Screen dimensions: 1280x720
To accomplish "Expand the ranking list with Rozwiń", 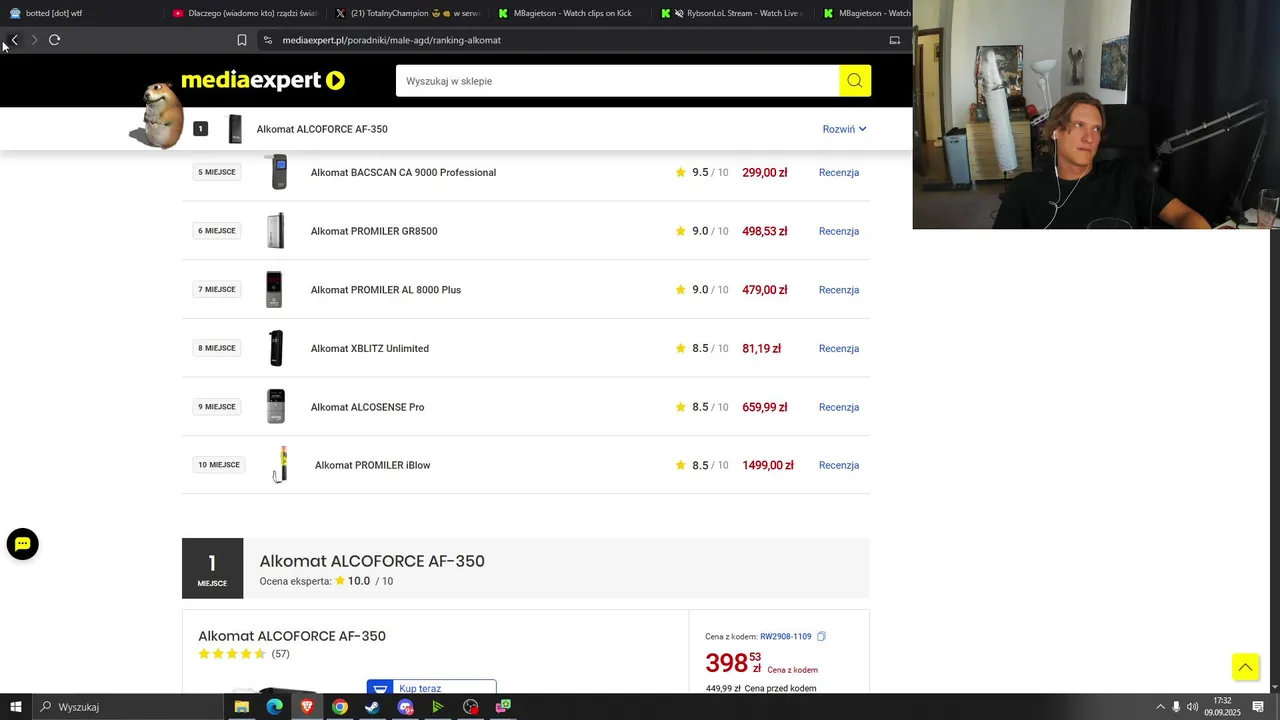I will pyautogui.click(x=845, y=129).
